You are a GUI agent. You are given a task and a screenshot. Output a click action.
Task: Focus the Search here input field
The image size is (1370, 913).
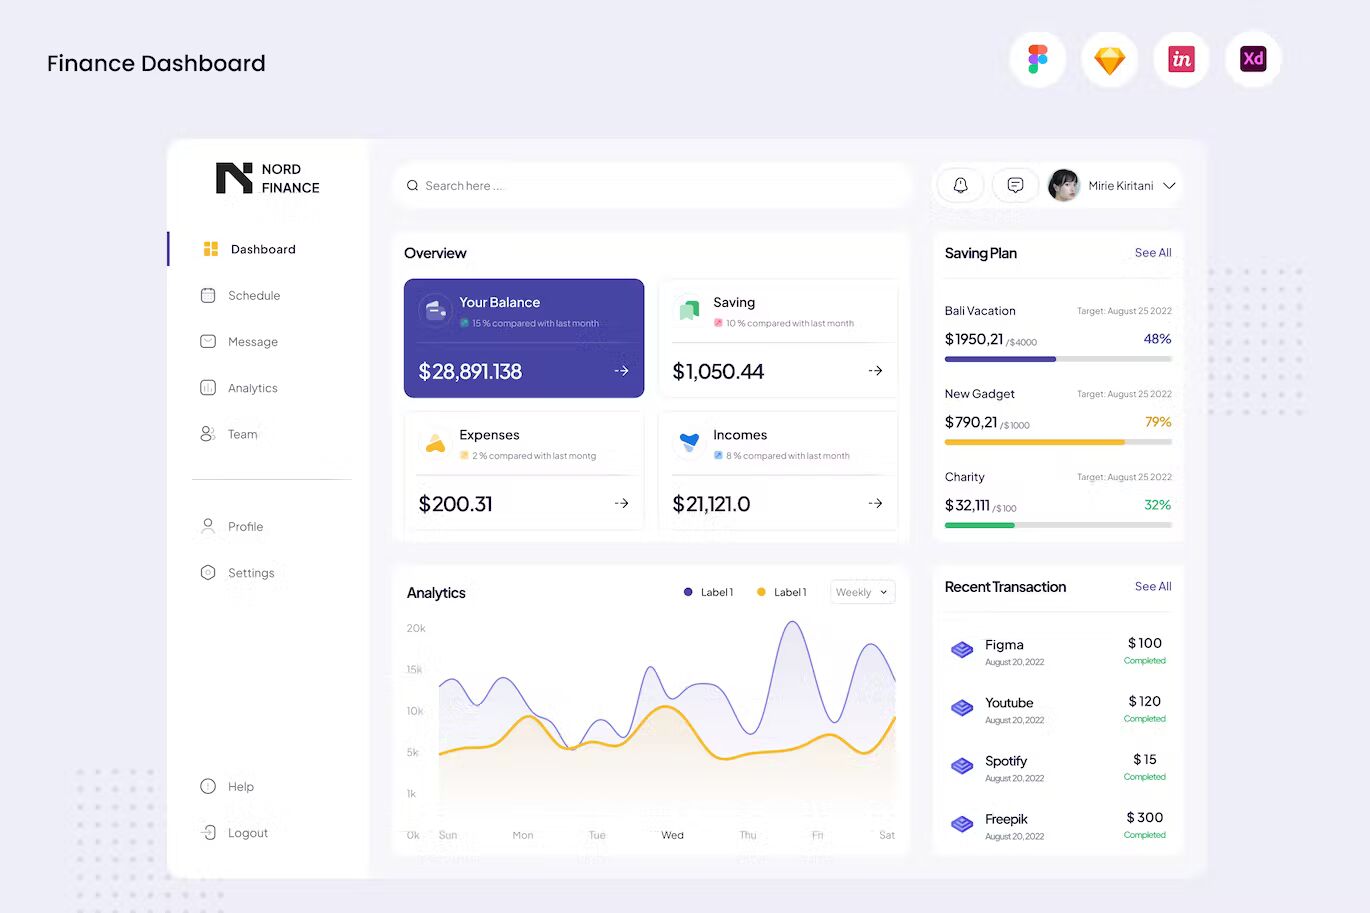pyautogui.click(x=650, y=186)
